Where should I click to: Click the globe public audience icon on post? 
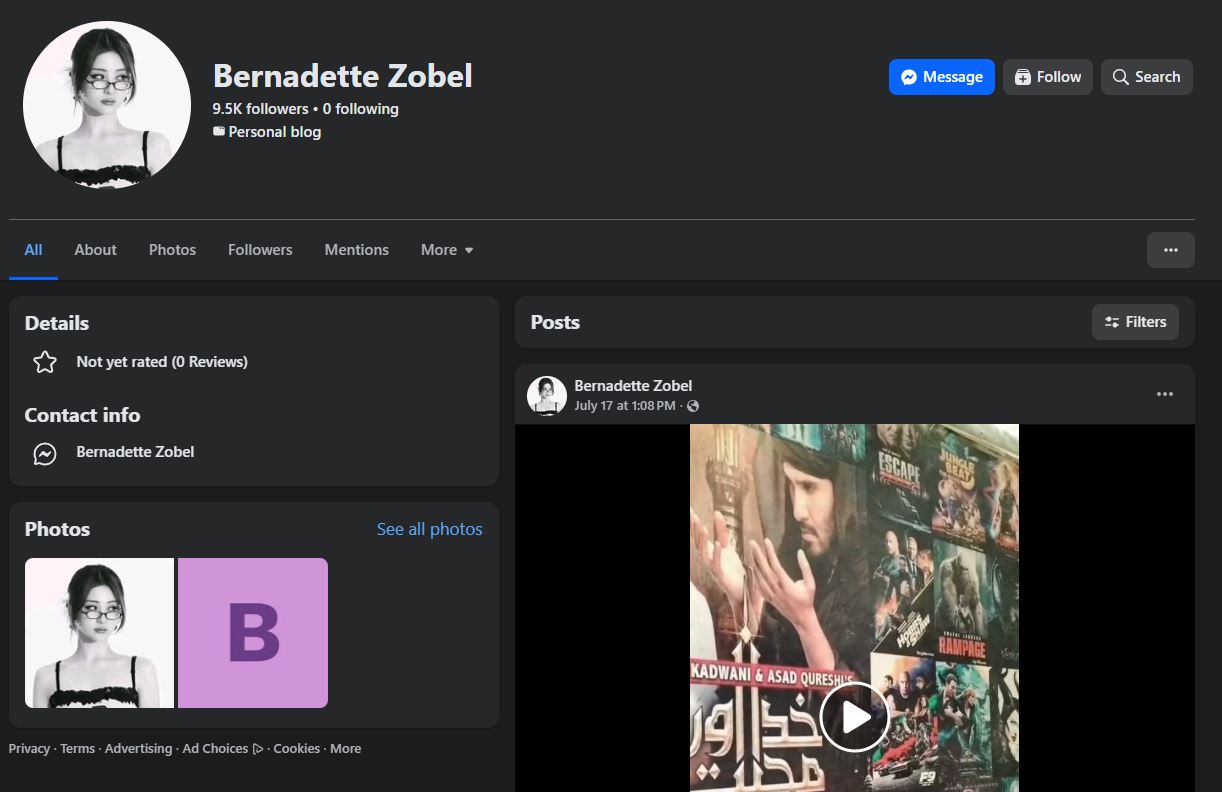[x=693, y=406]
